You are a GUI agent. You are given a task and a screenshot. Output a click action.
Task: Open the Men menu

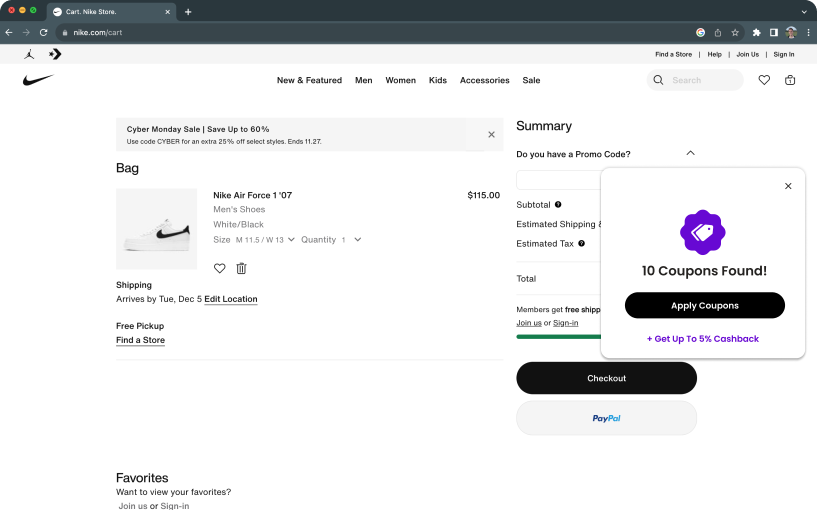(364, 80)
